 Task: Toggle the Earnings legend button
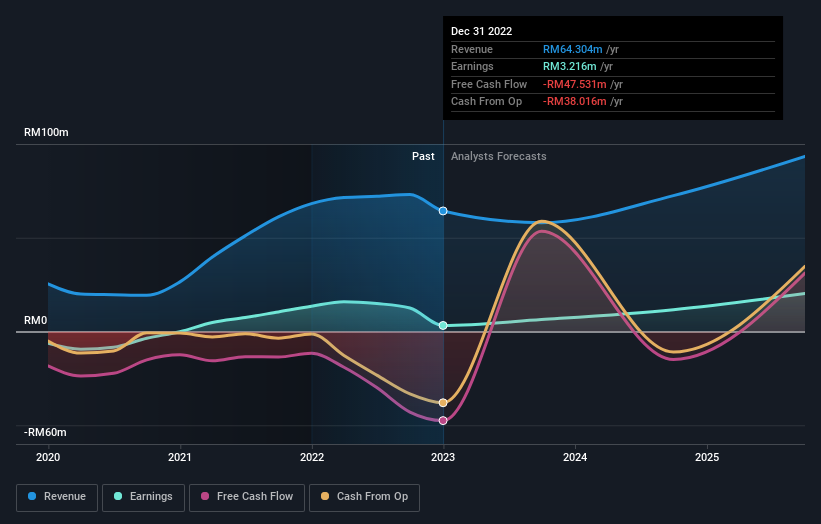[143, 497]
